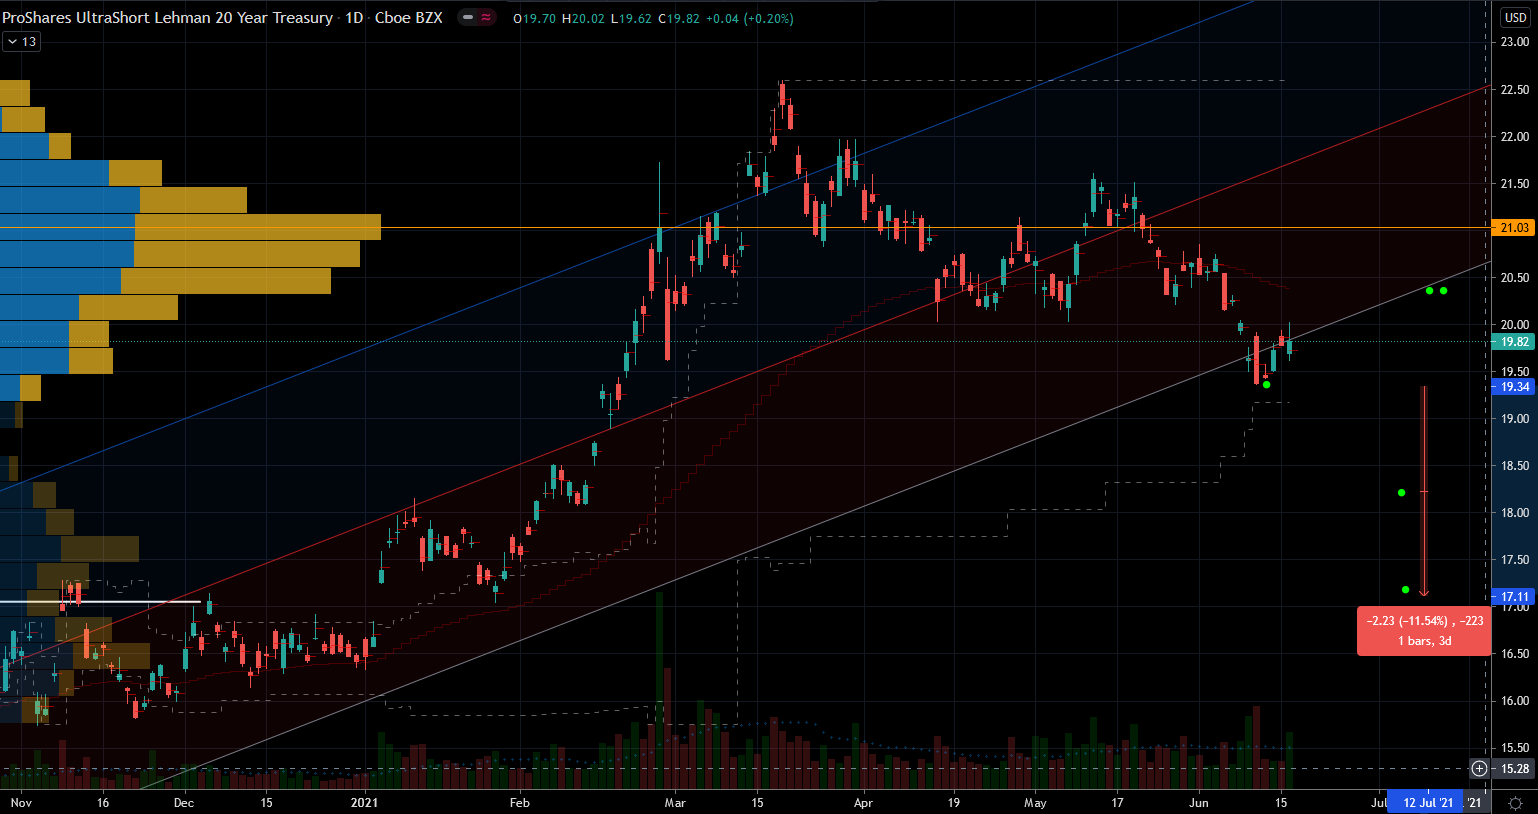1538x814 pixels.
Task: Click the green dot near the 18.25 level
Action: coord(1402,493)
